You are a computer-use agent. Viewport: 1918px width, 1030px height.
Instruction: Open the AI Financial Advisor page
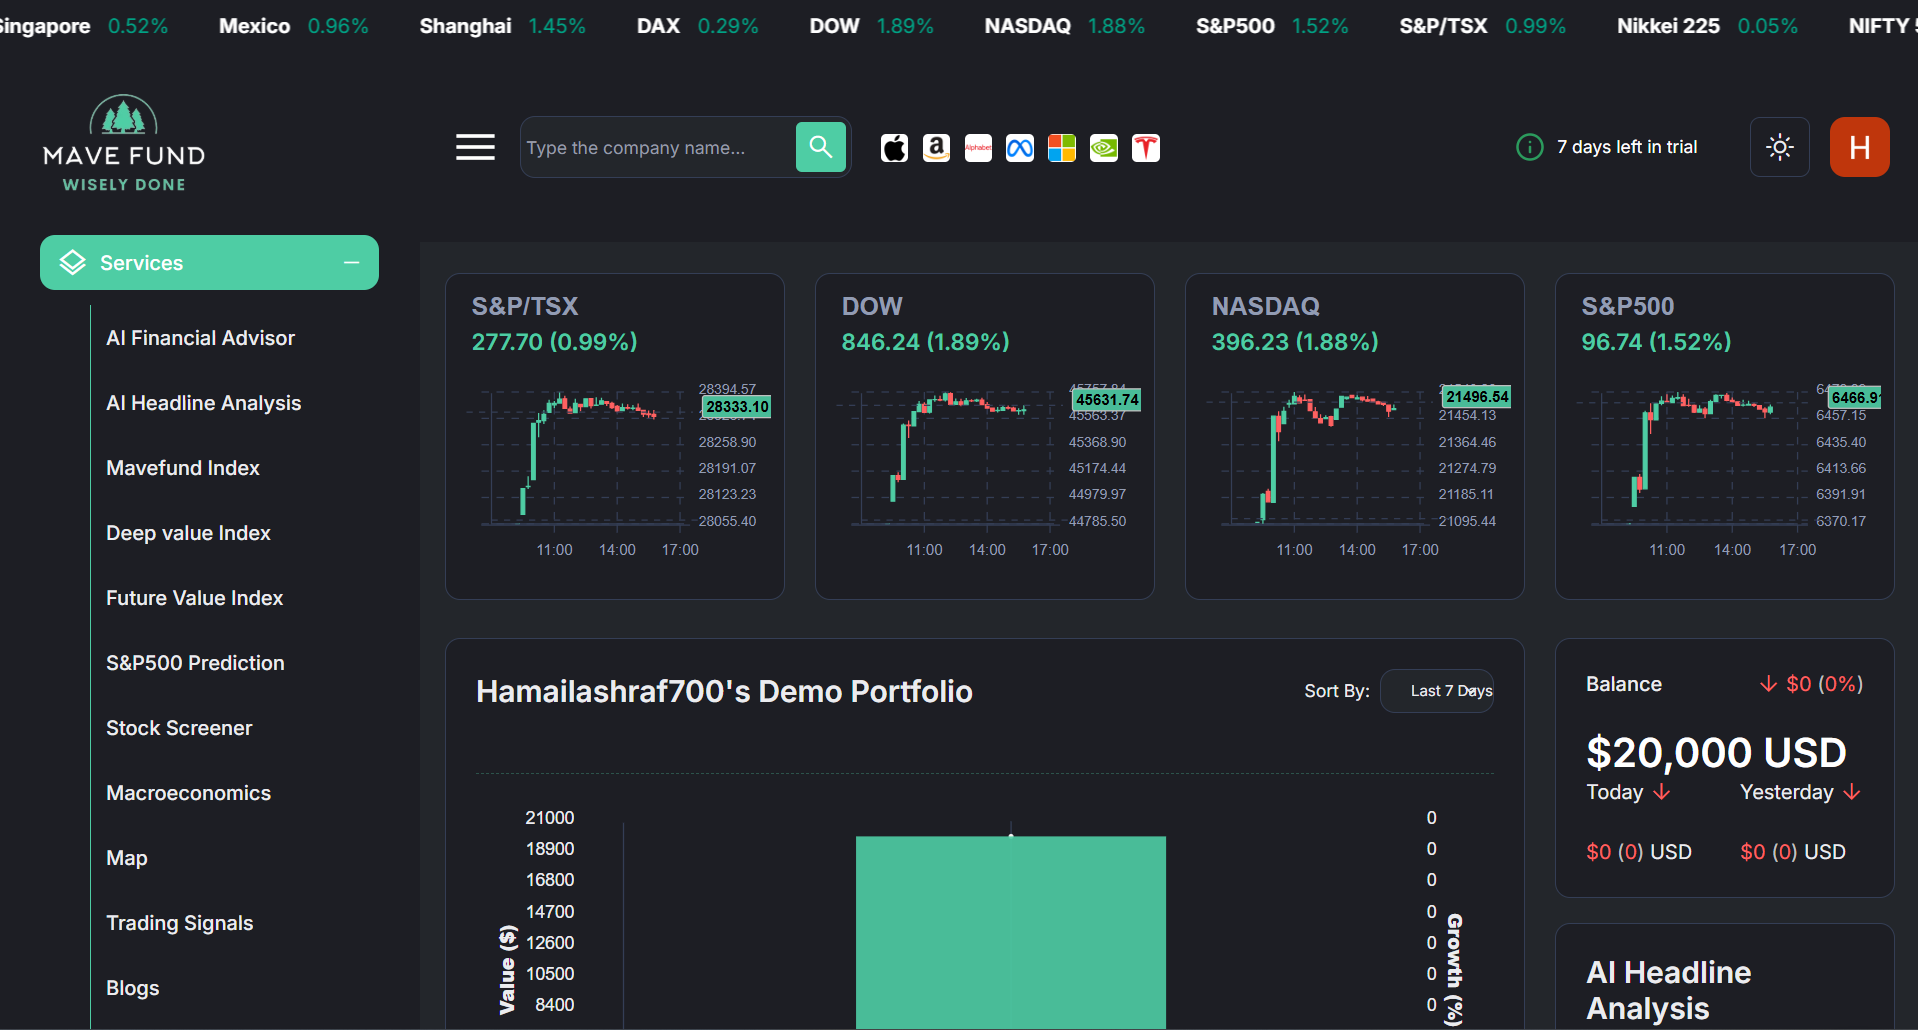(200, 338)
